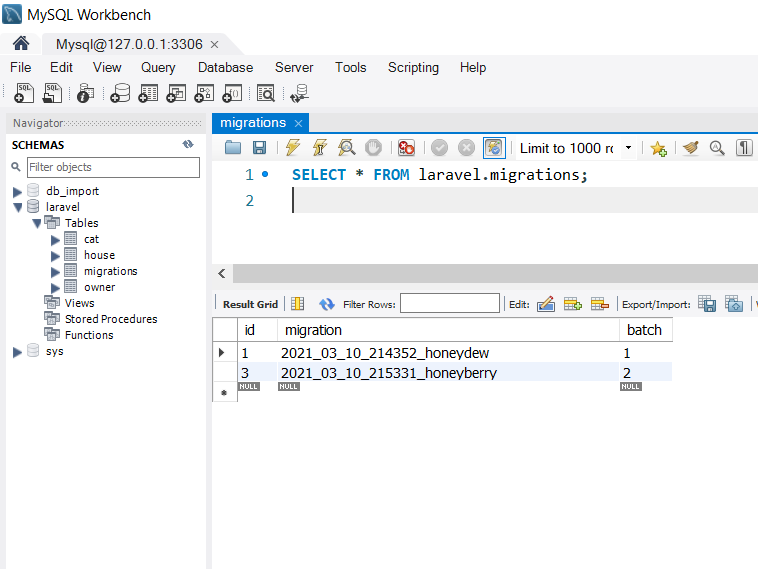
Task: Sort by the batch column header
Action: coord(645,330)
